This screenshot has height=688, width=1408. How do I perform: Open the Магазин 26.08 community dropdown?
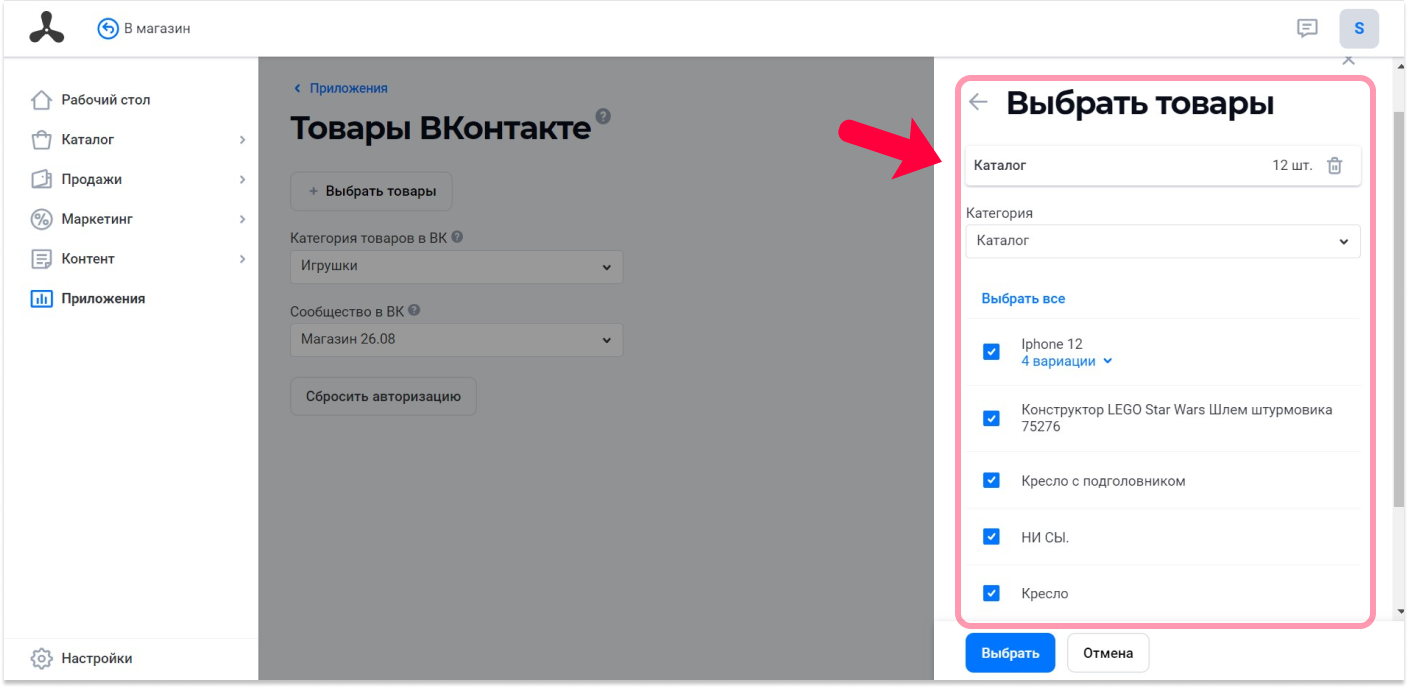(x=456, y=340)
